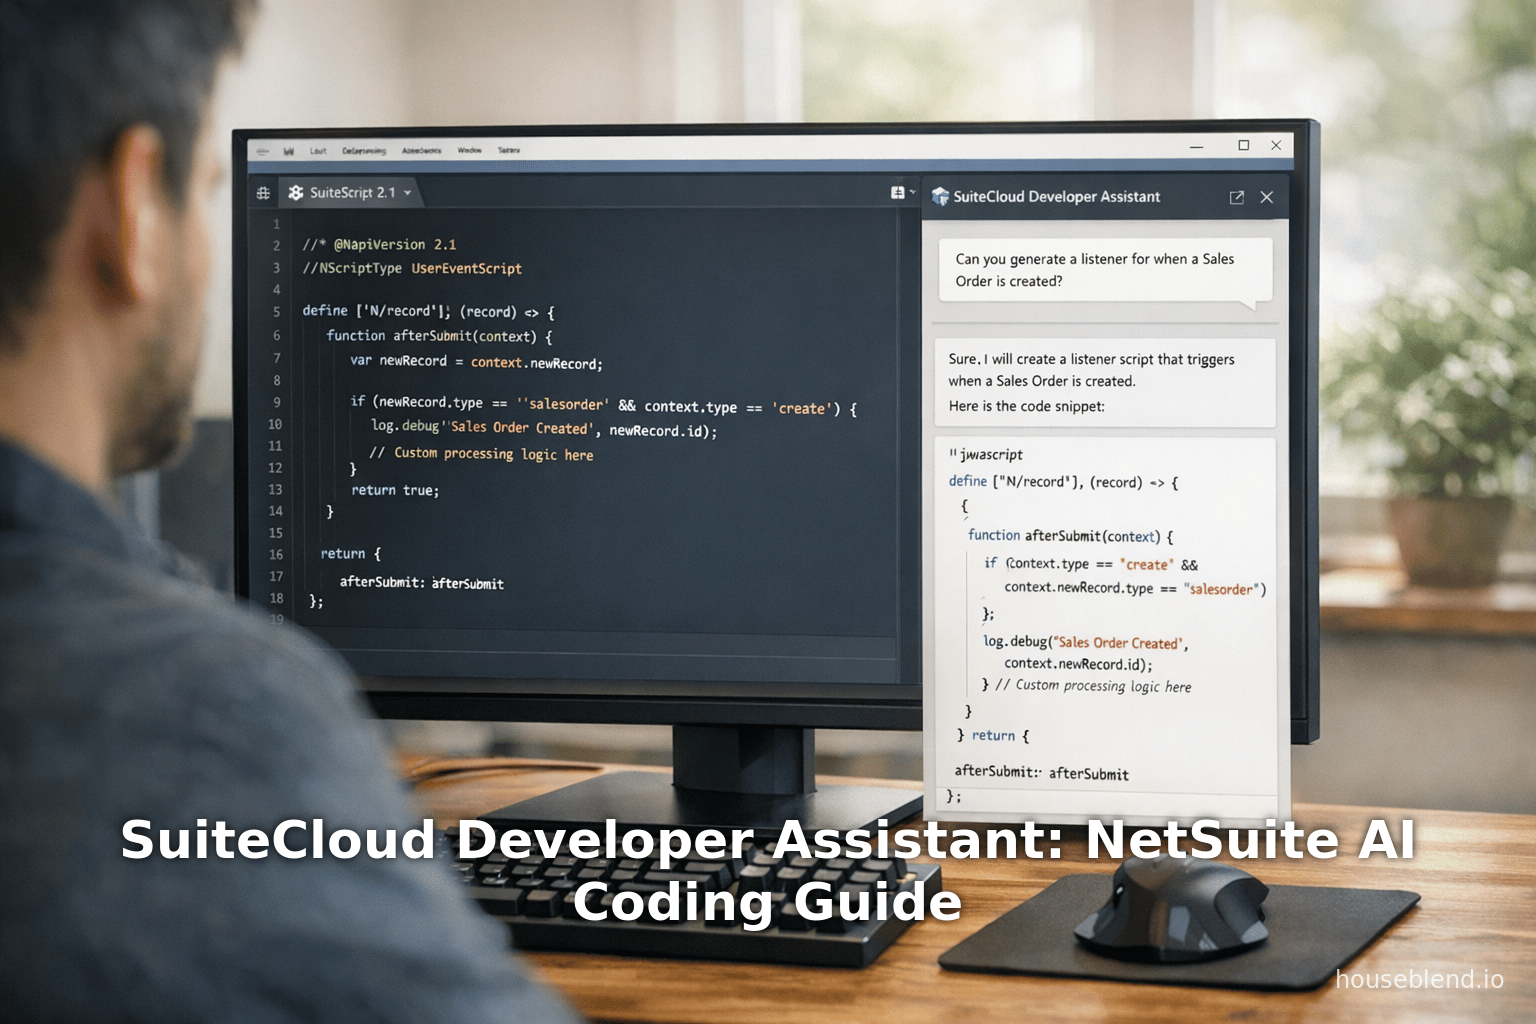The image size is (1536, 1024).
Task: Select the generated code snippet in the Assistant
Action: [1104, 620]
